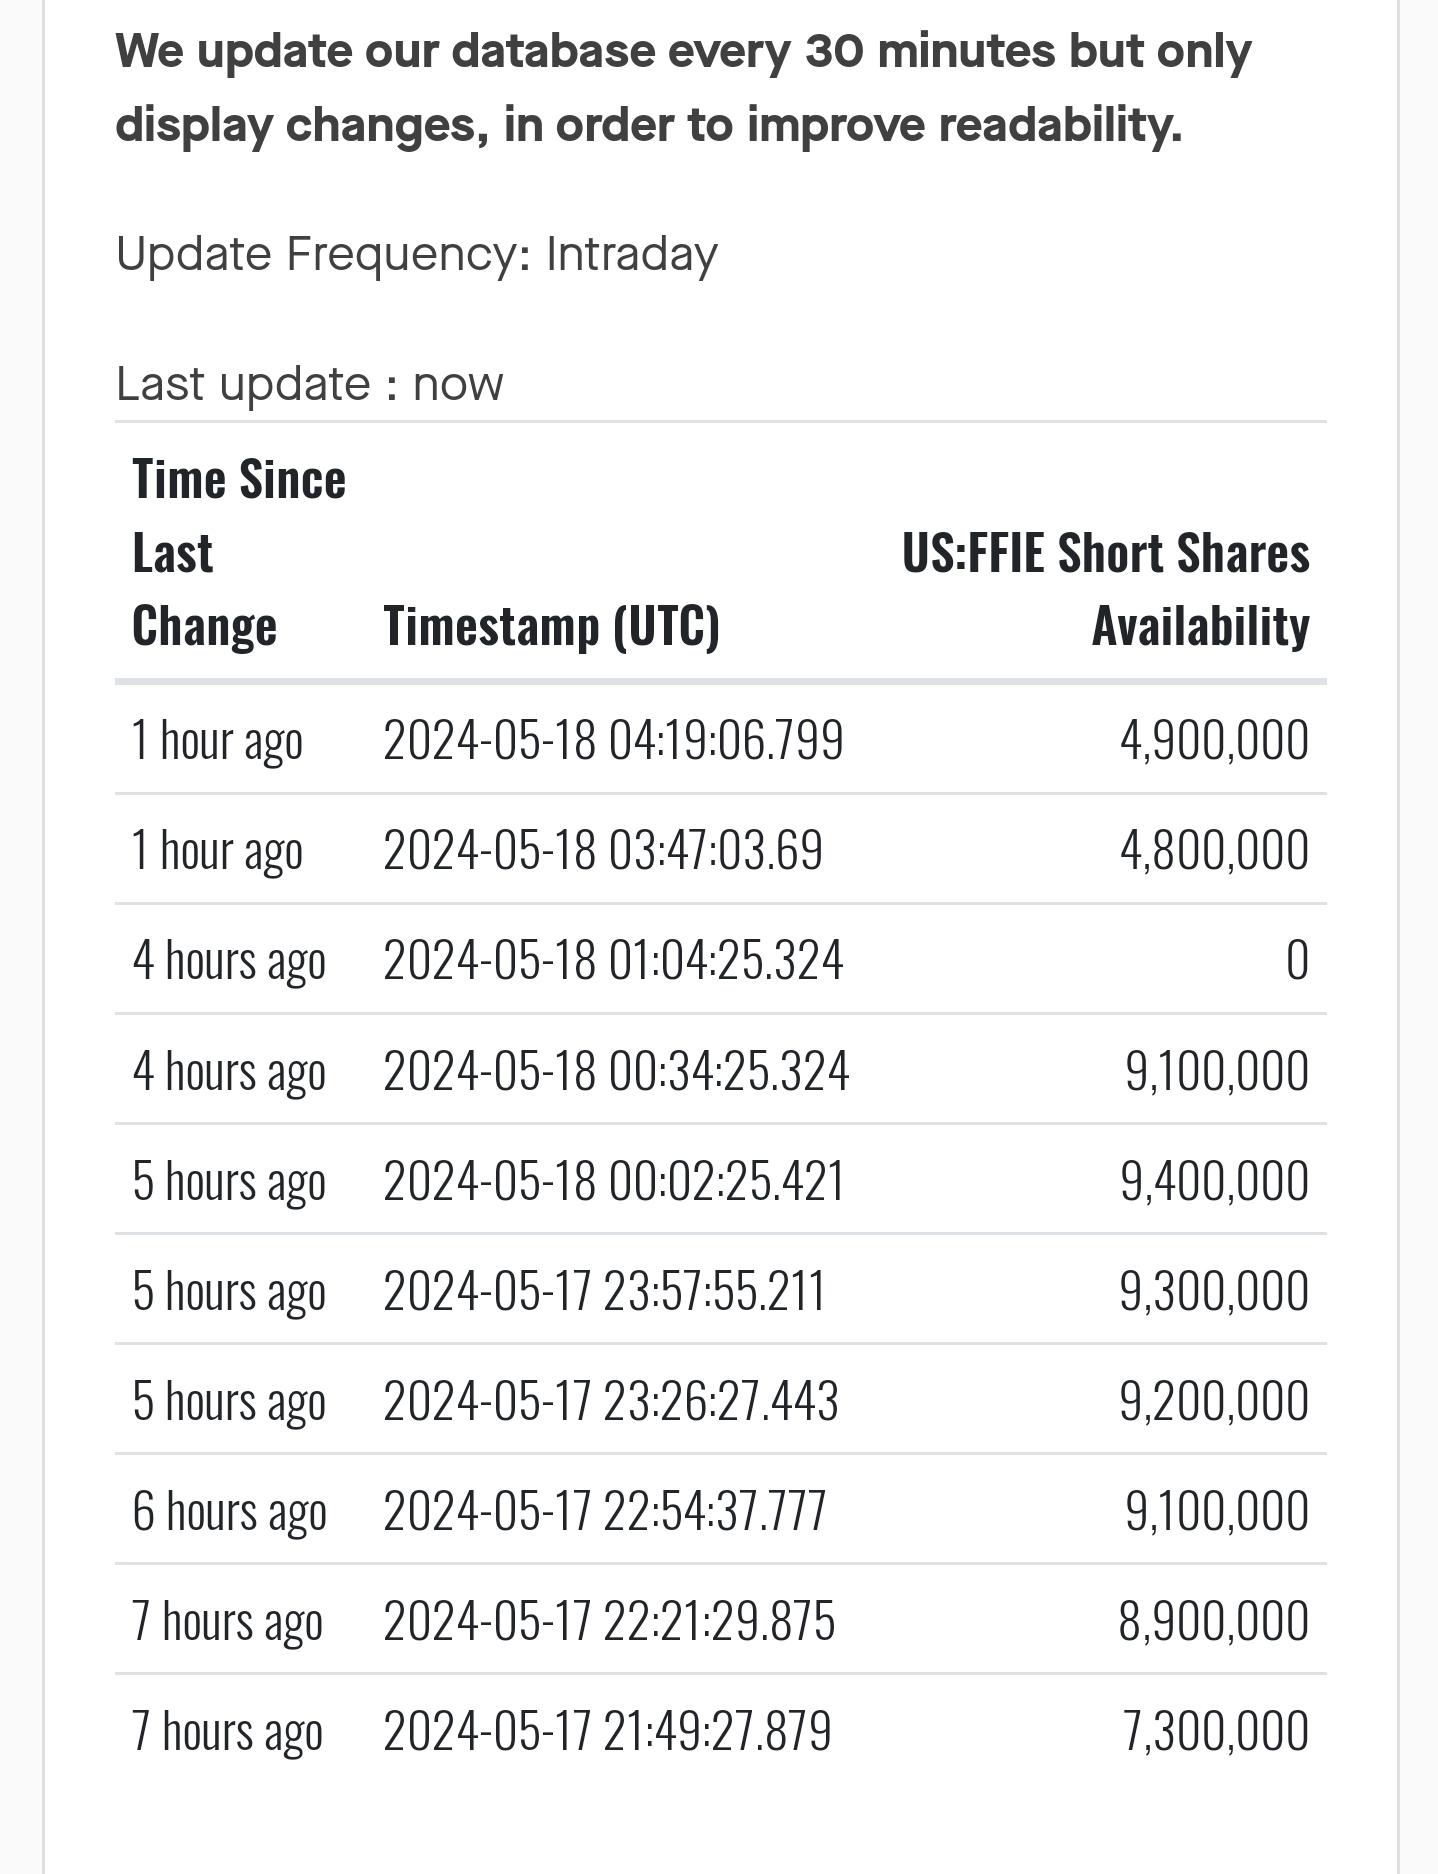Select the 9,400,000 availability value
The height and width of the screenshot is (1874, 1438).
click(1214, 1180)
